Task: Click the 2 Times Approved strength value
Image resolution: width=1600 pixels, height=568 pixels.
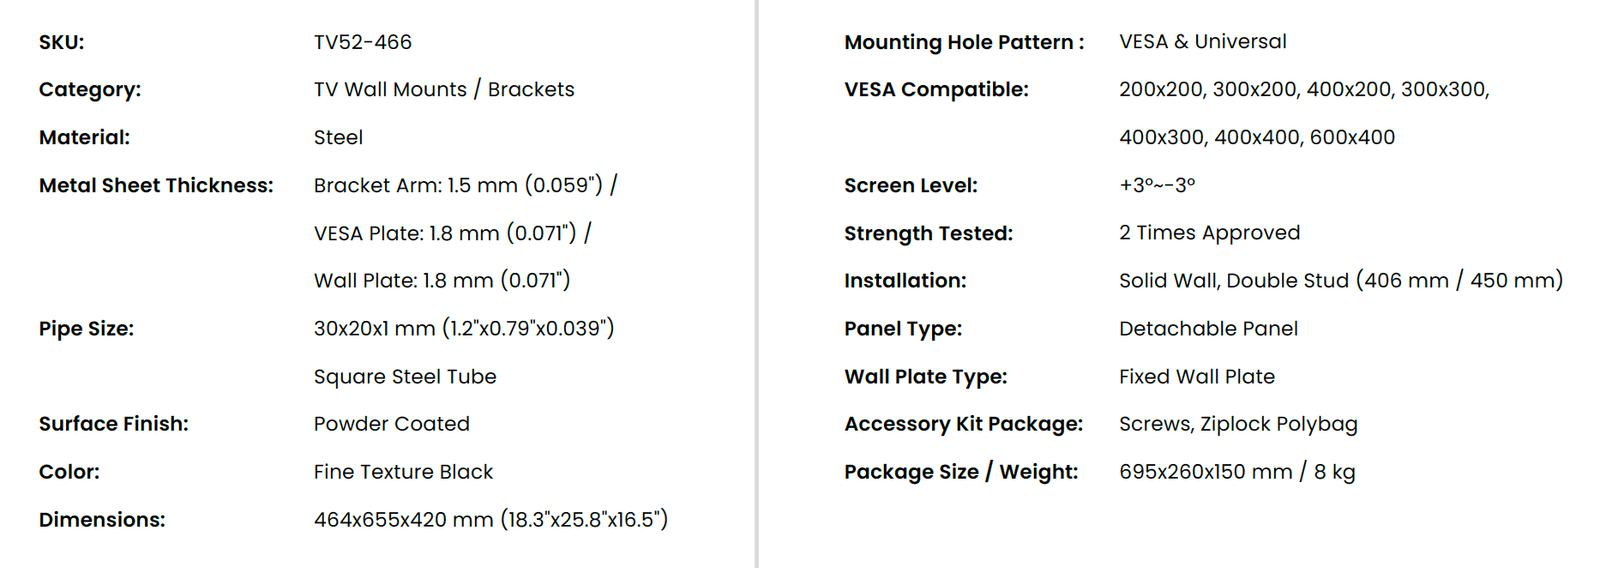Action: [1210, 233]
